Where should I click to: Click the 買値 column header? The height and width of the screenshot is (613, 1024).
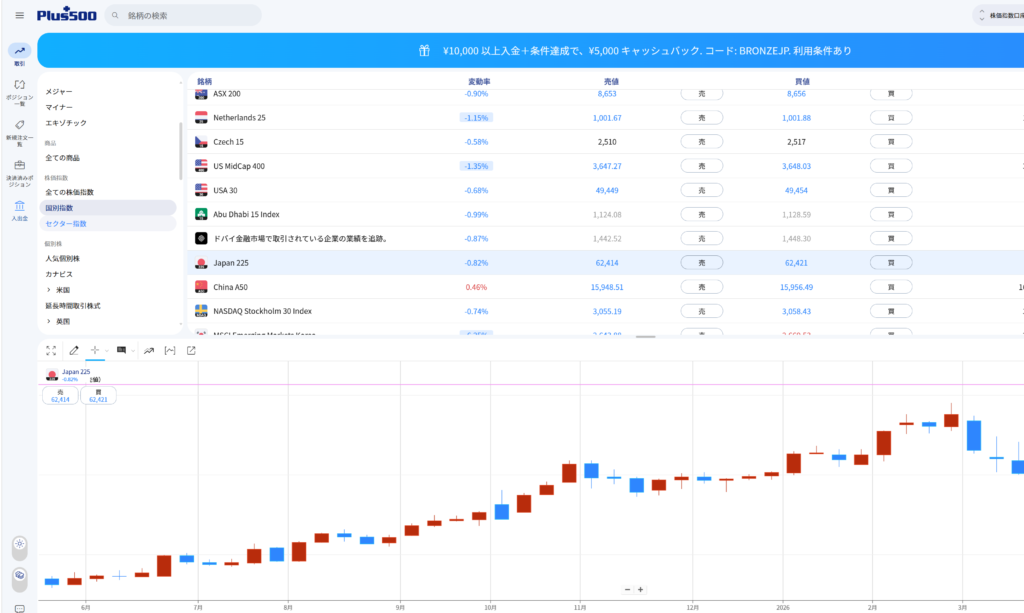coord(802,82)
